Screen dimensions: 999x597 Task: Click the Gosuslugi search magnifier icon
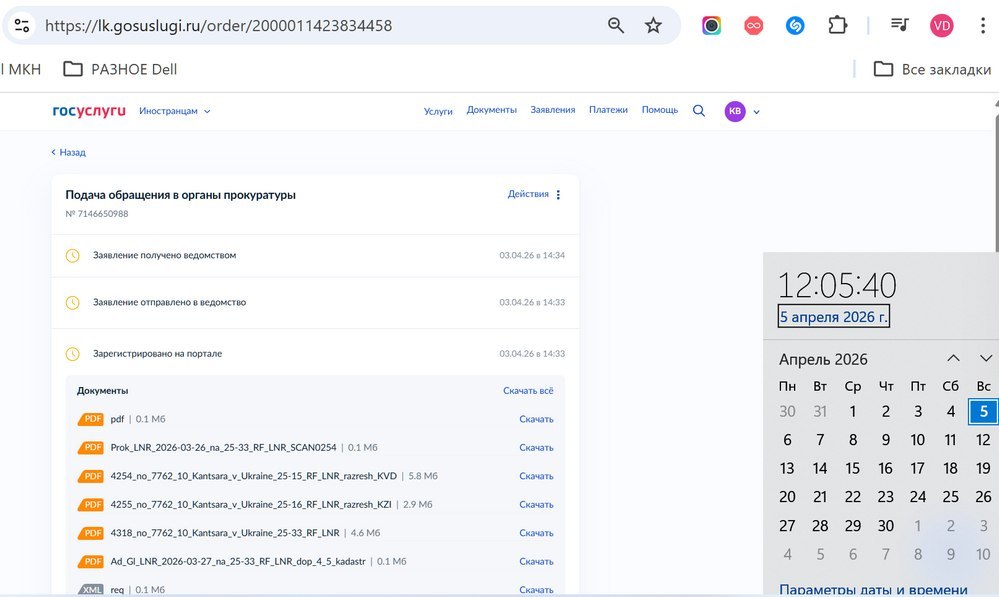pyautogui.click(x=699, y=111)
